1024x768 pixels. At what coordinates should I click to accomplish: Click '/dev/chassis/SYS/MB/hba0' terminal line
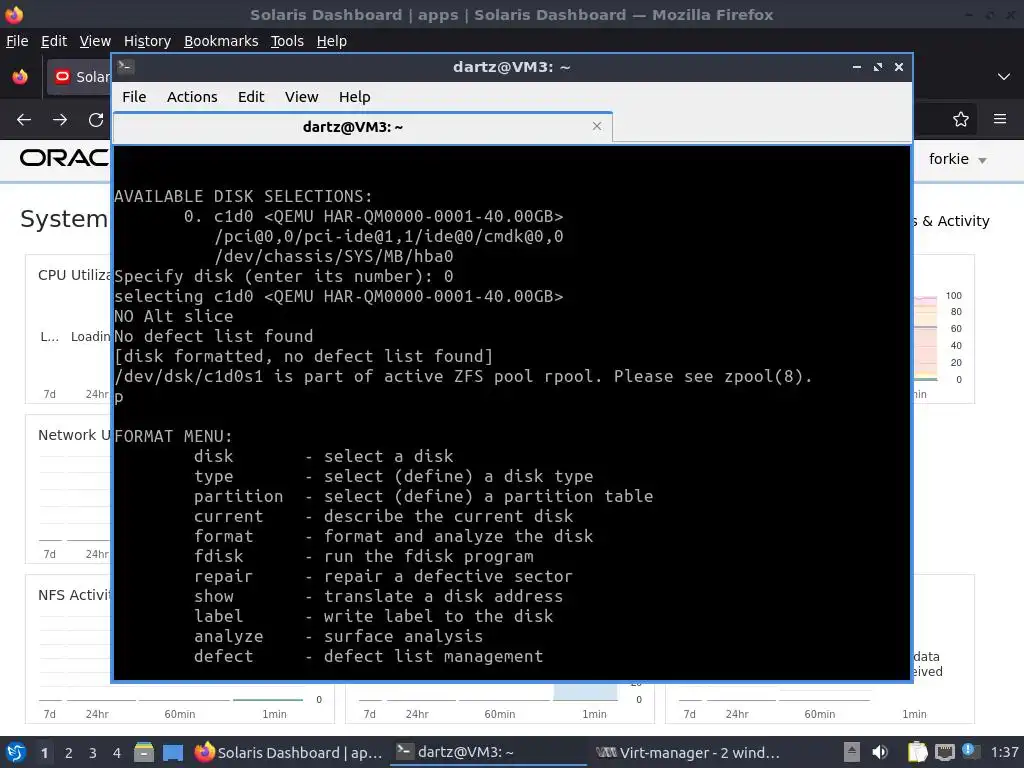click(x=334, y=256)
